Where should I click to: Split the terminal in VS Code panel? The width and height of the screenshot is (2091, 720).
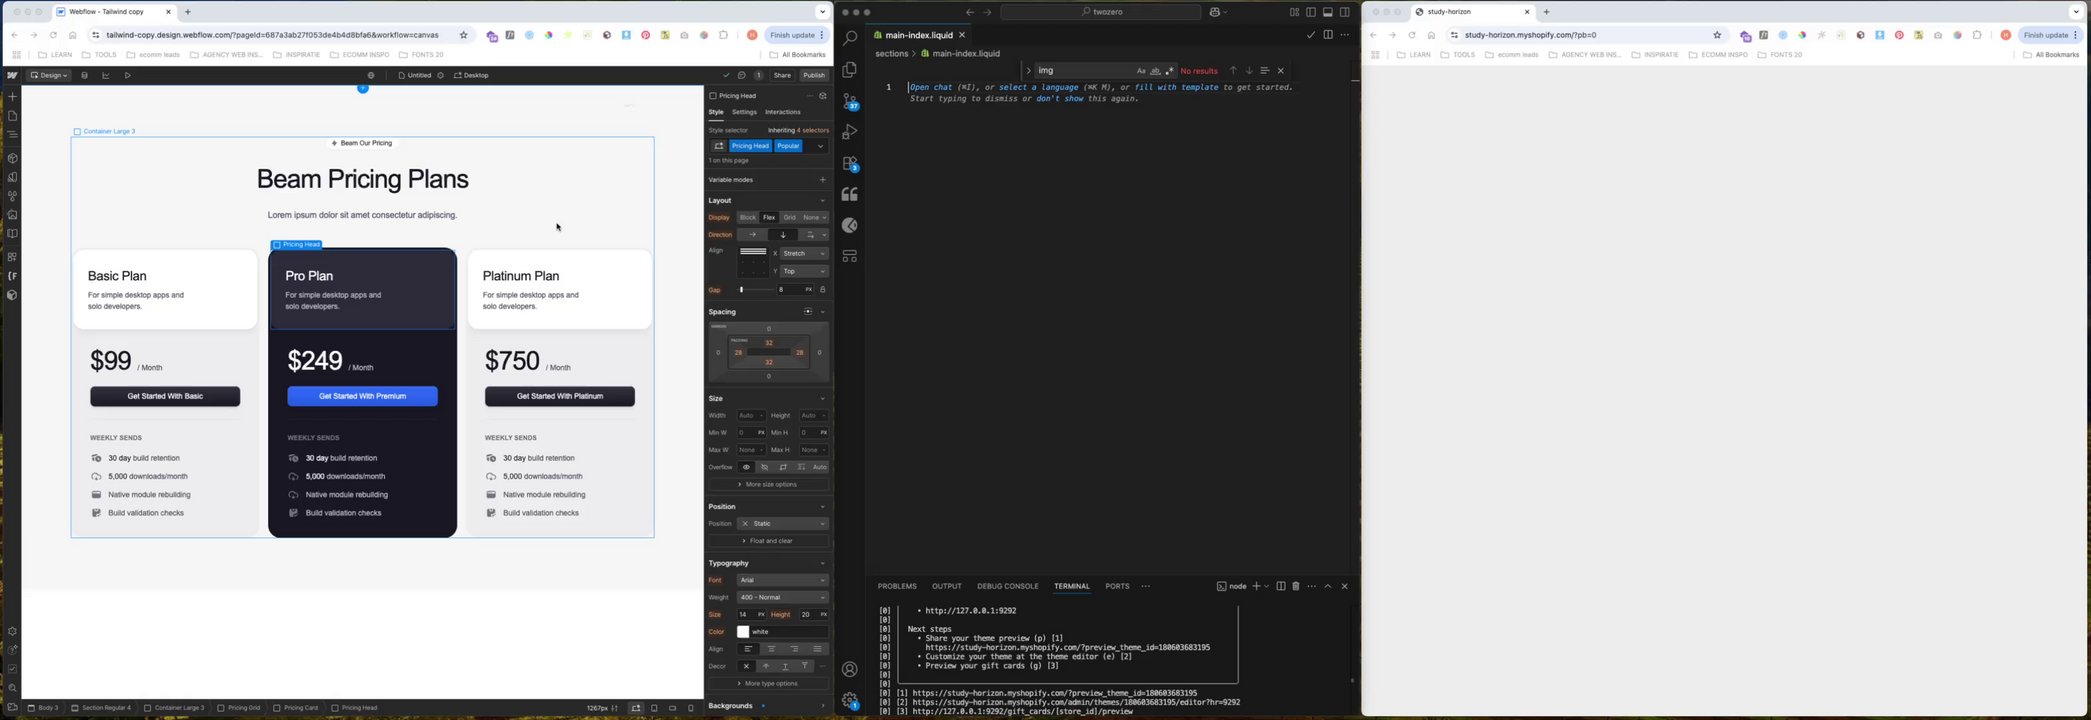click(1280, 586)
